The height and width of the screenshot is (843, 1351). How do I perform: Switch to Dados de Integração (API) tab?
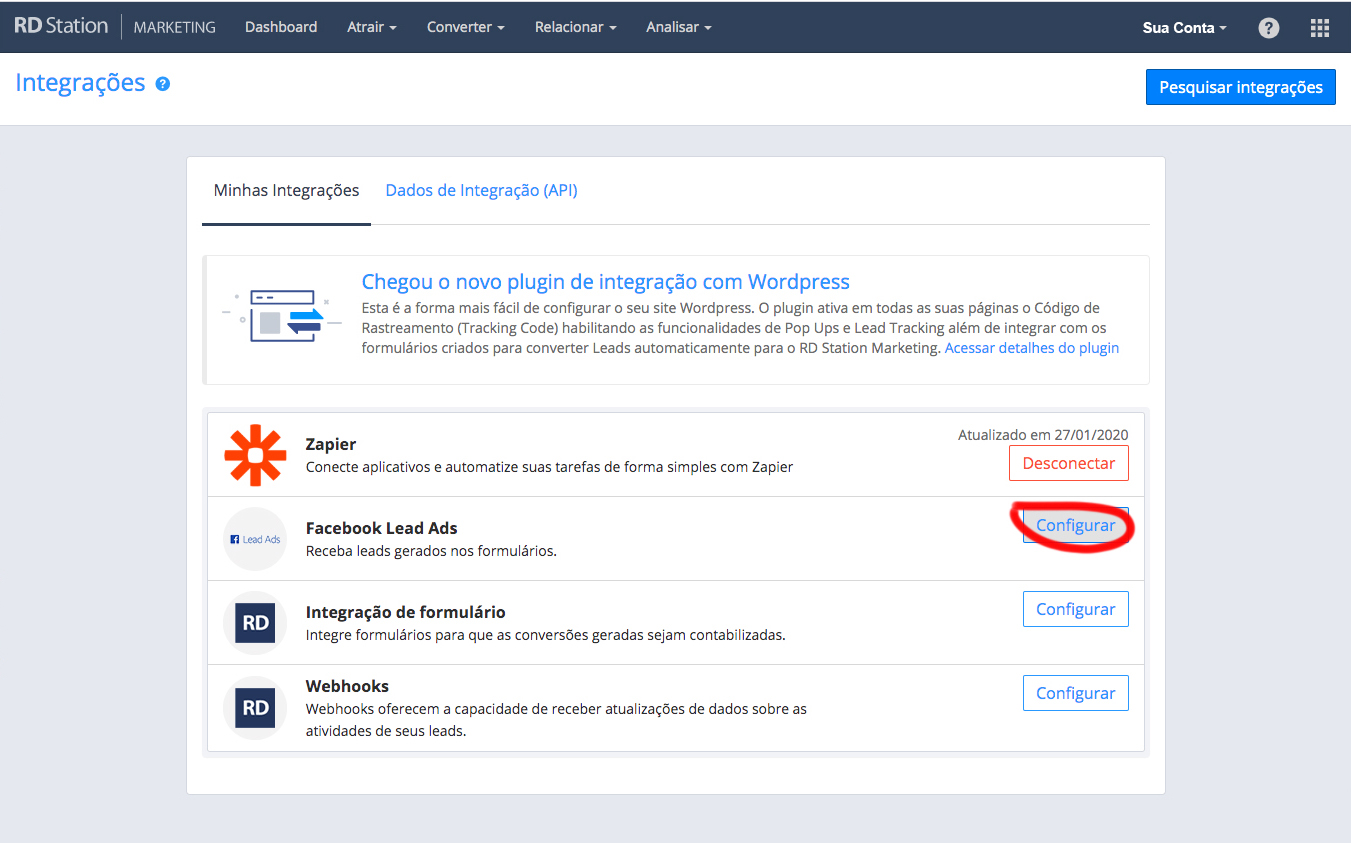click(481, 190)
